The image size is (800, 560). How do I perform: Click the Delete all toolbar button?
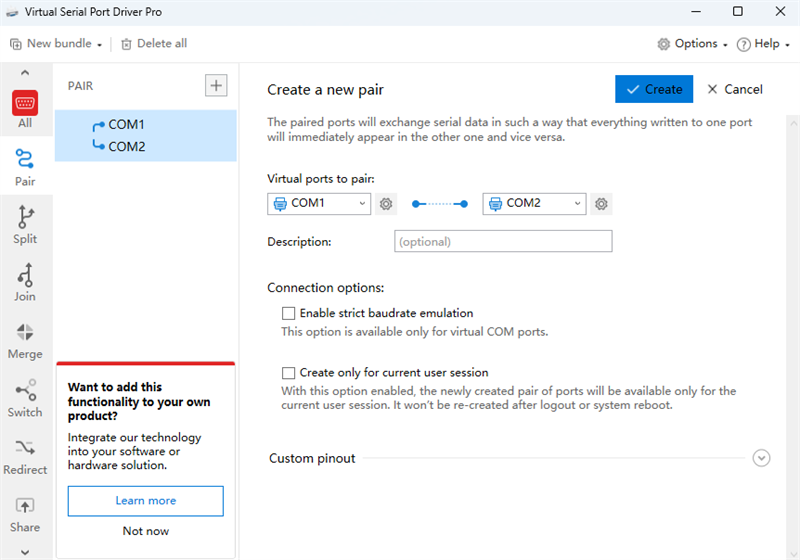coord(154,44)
